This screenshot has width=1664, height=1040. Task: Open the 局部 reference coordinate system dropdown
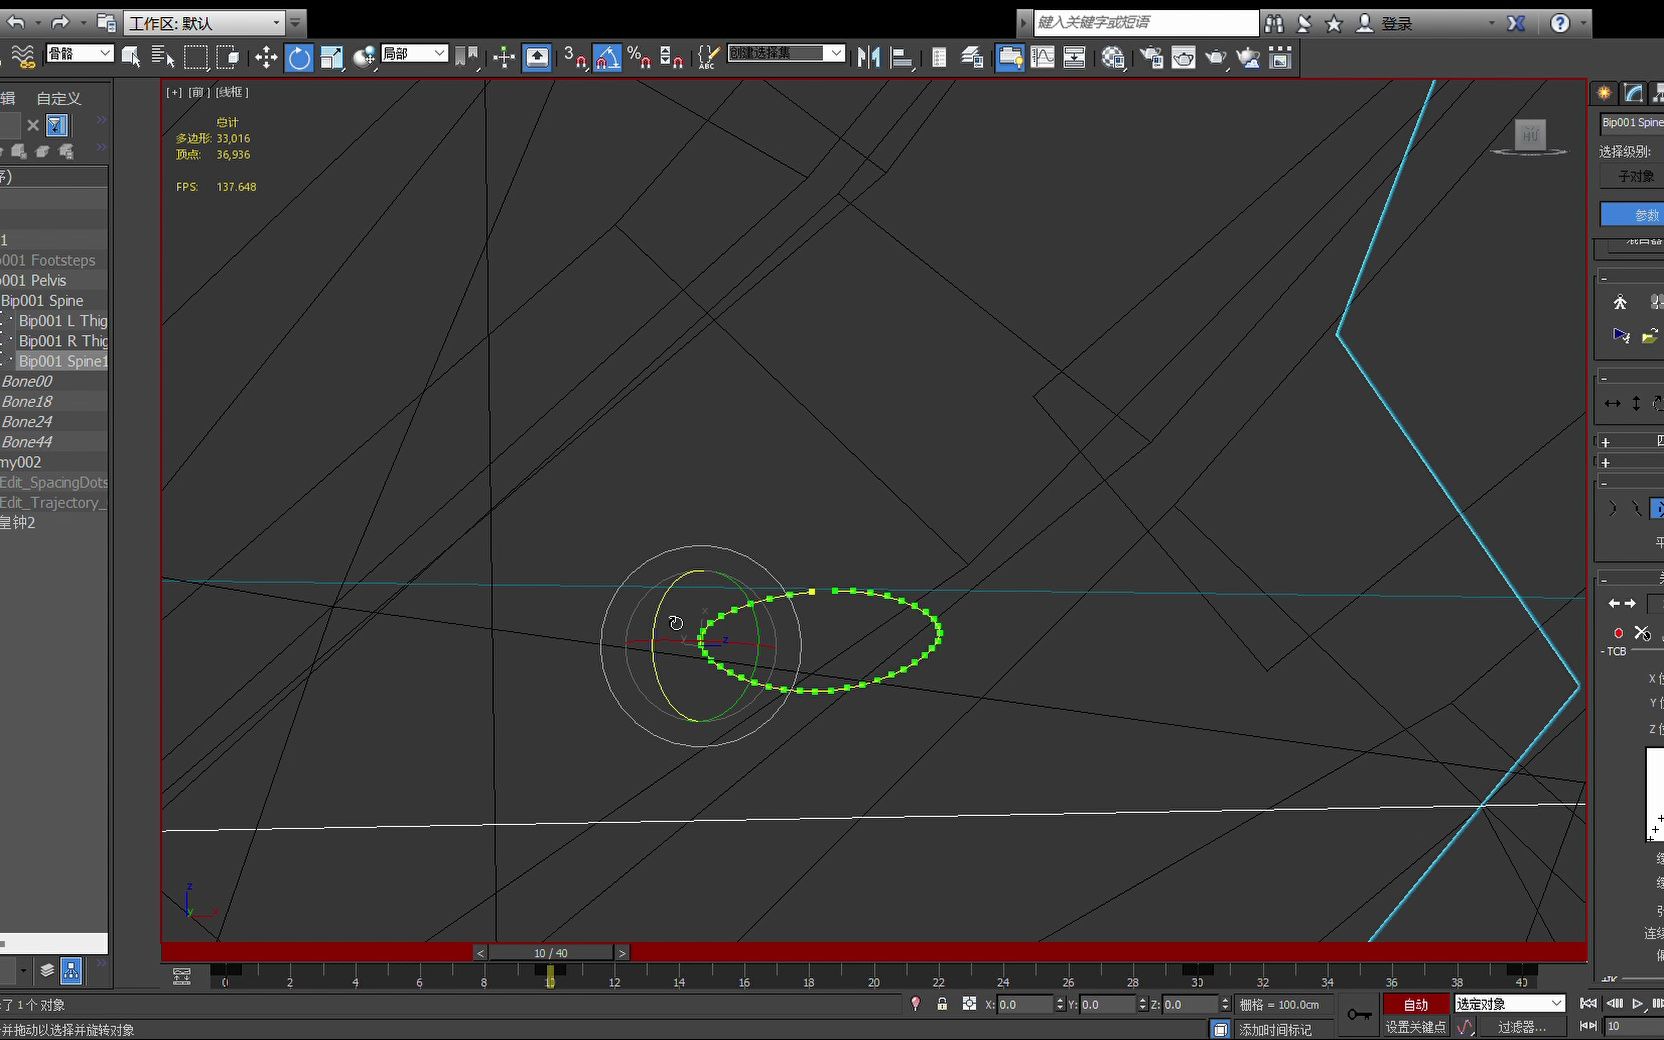tap(414, 53)
